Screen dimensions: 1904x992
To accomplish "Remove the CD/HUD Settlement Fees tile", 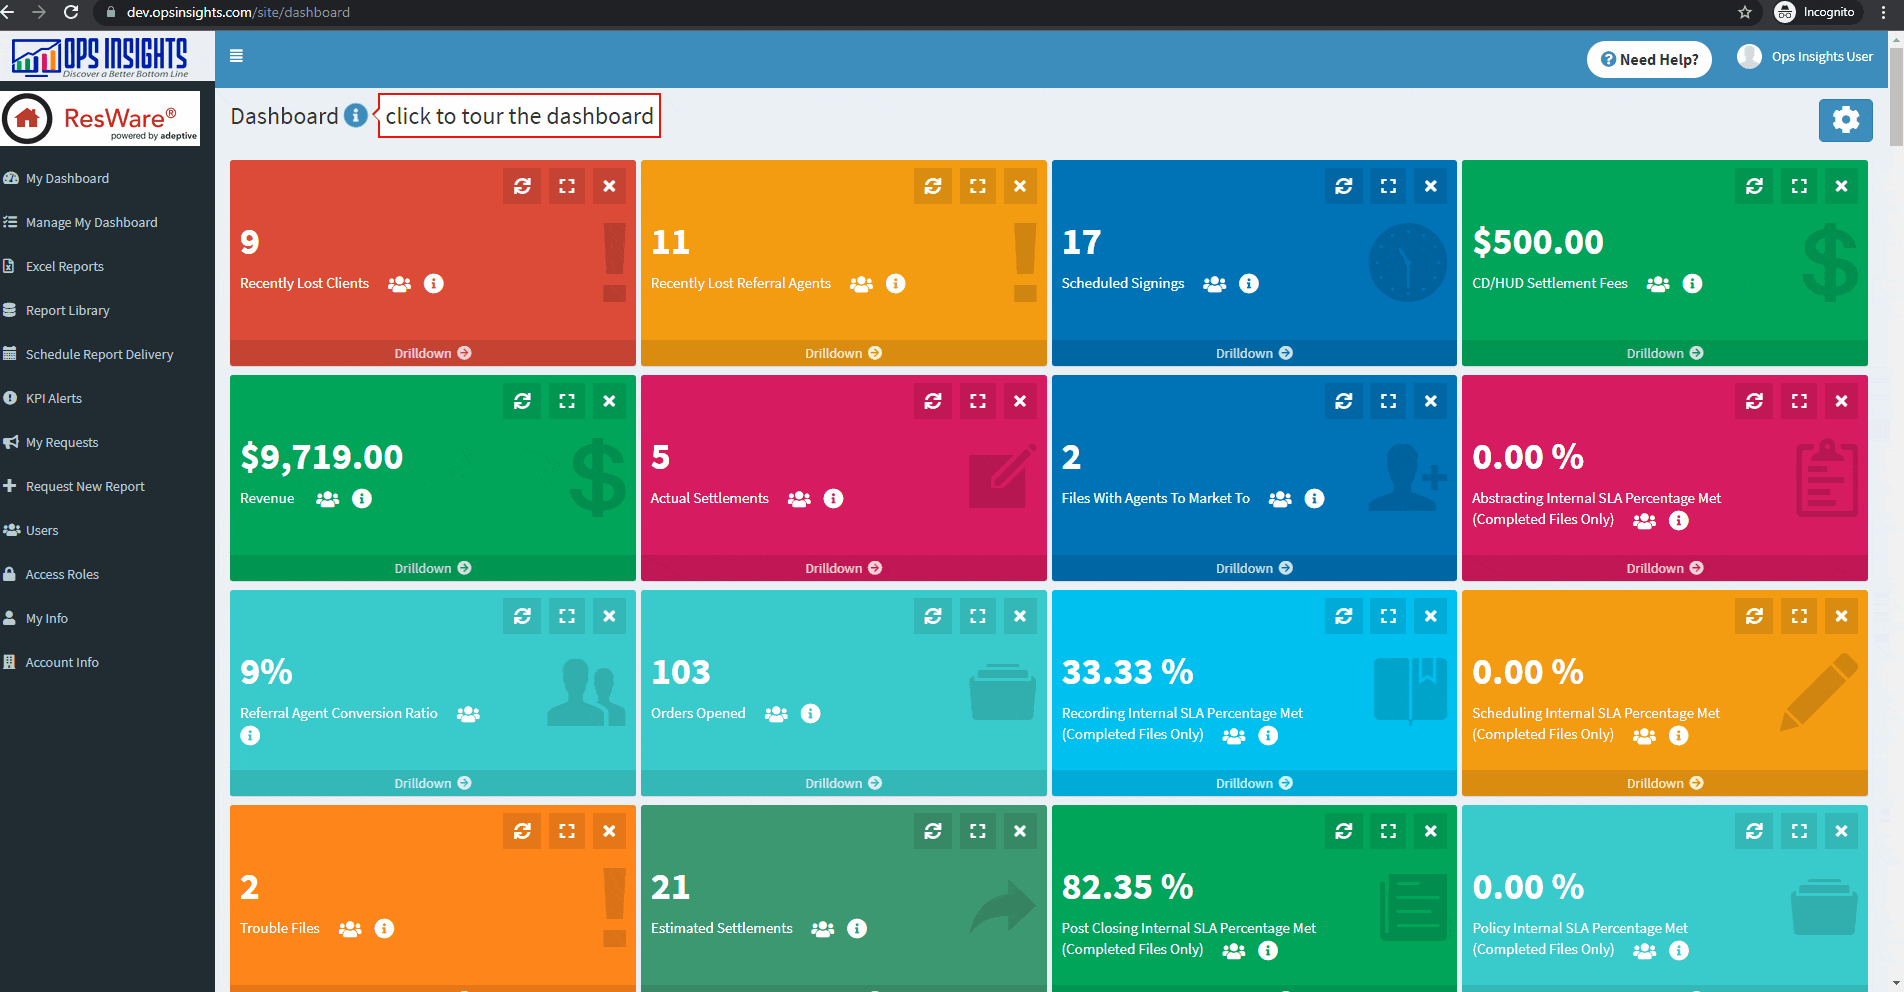I will [x=1841, y=185].
